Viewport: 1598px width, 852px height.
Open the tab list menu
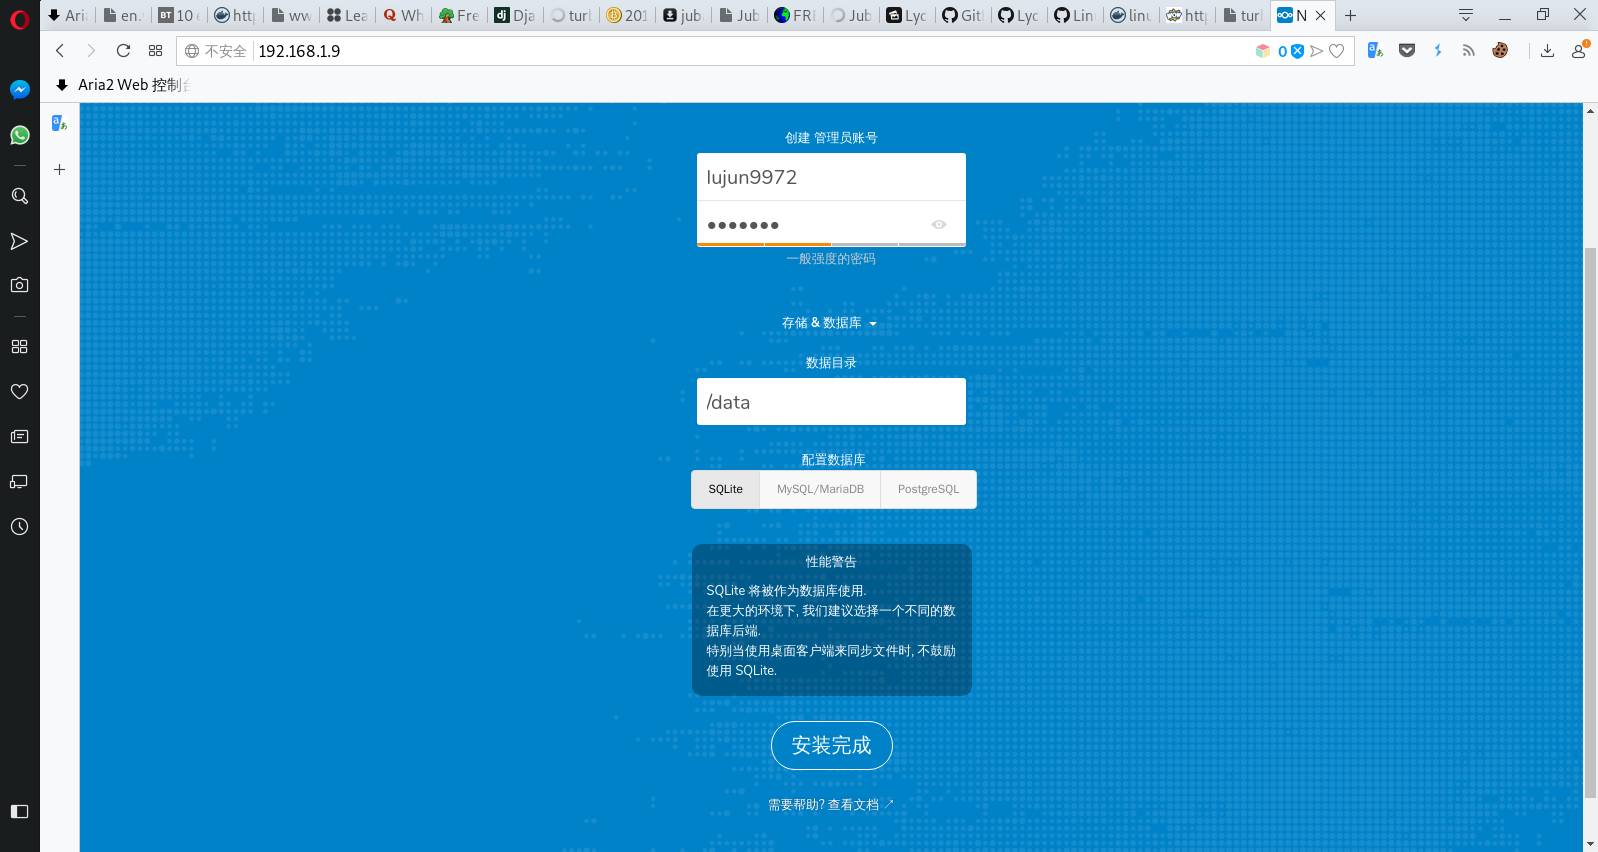[1466, 15]
